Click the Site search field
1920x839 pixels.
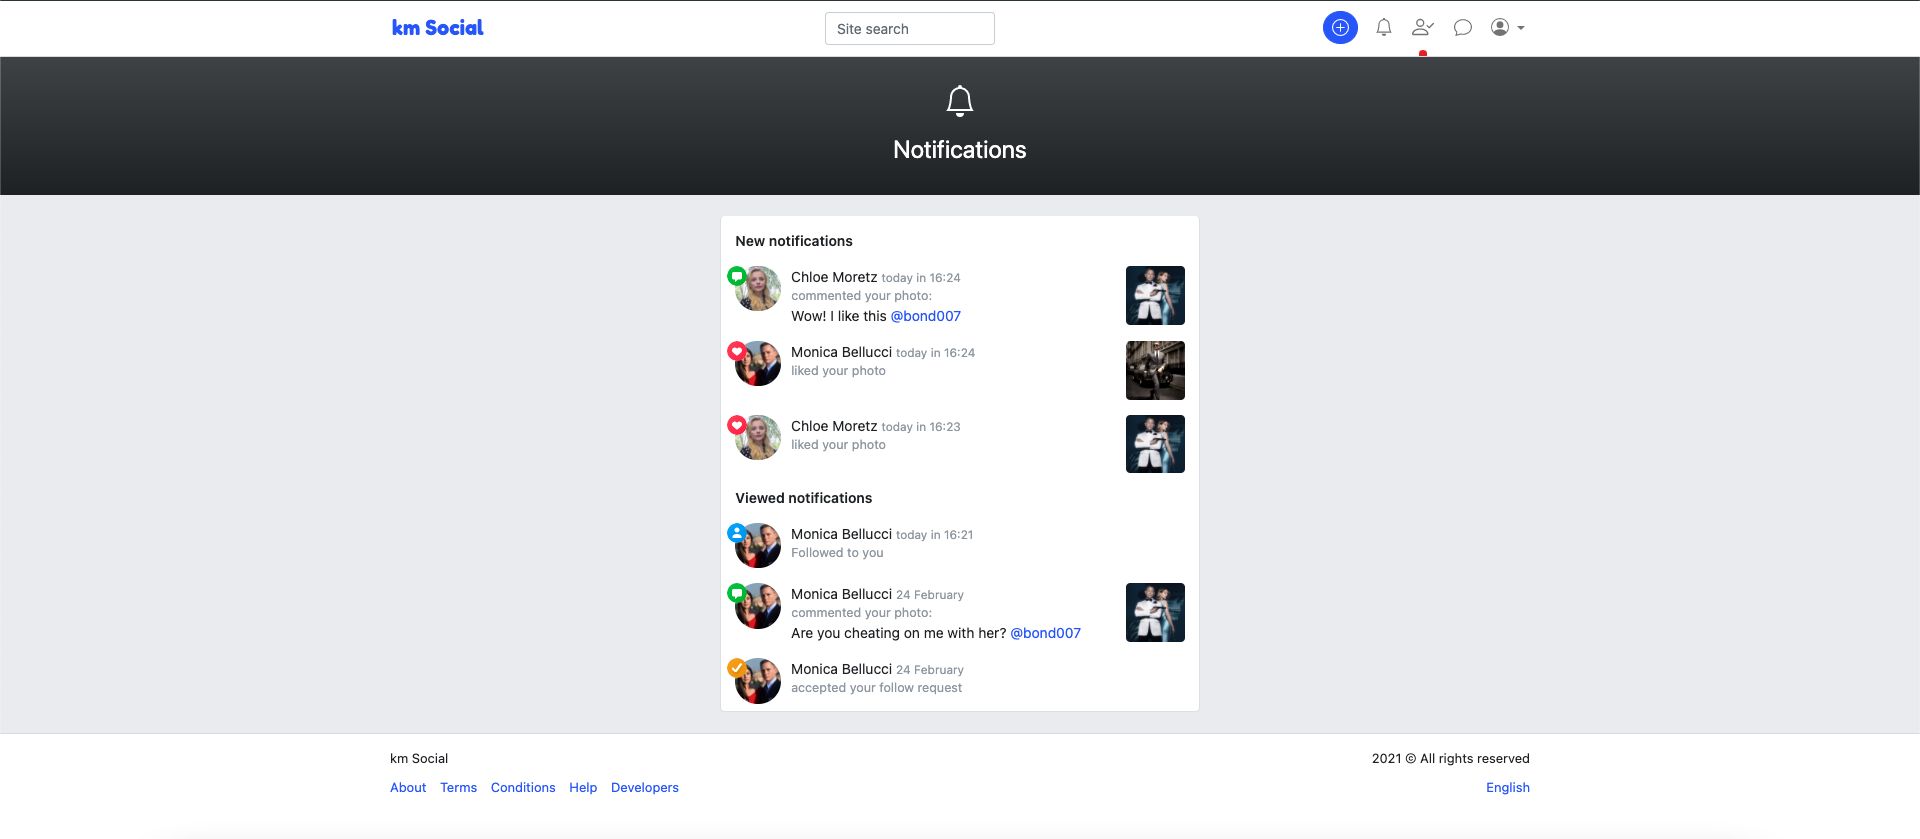point(909,29)
